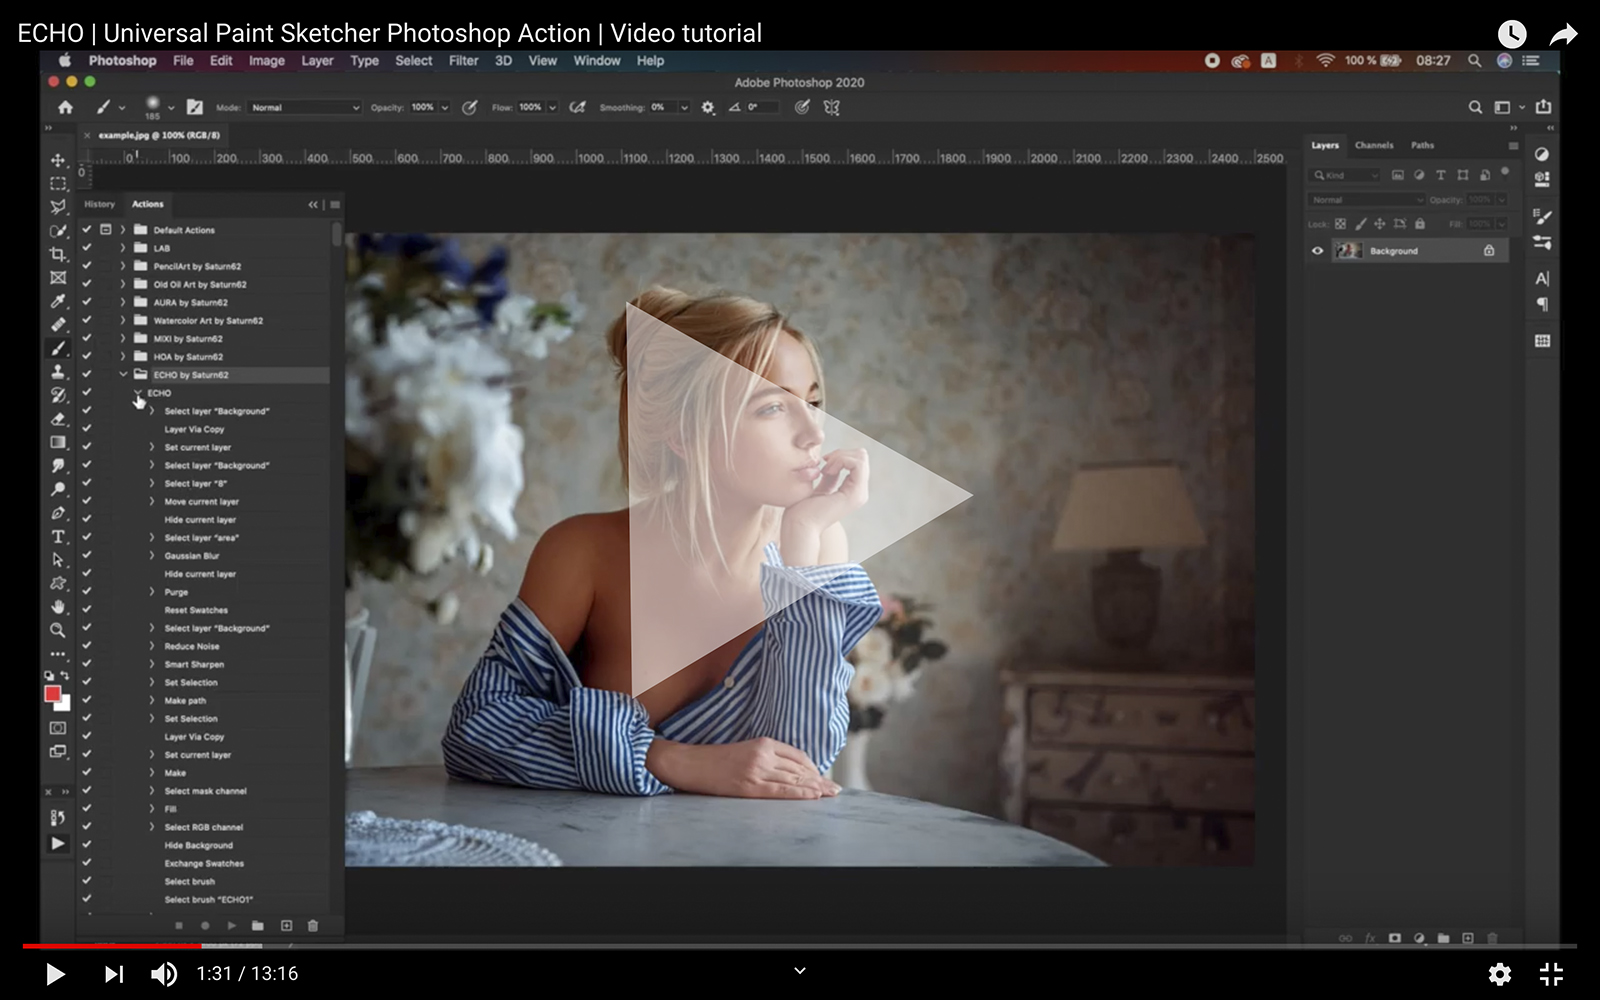Click the Share arrow icon
Screen dimensions: 1600x1000
pyautogui.click(x=1563, y=35)
